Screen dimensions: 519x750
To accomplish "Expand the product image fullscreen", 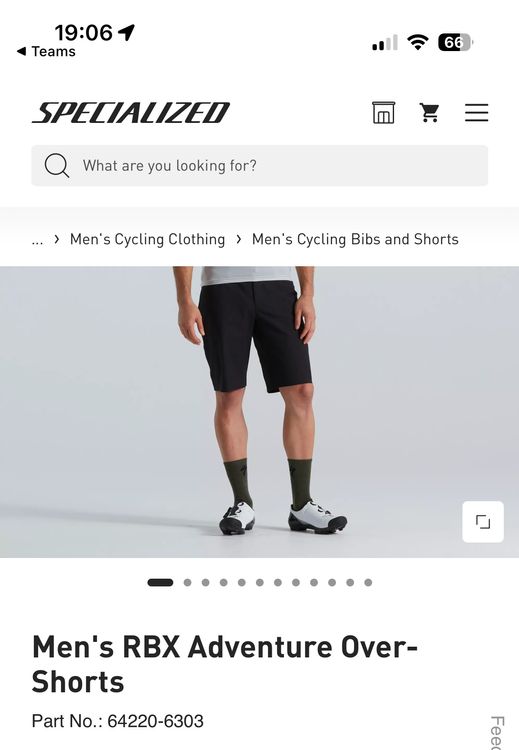I will (483, 521).
